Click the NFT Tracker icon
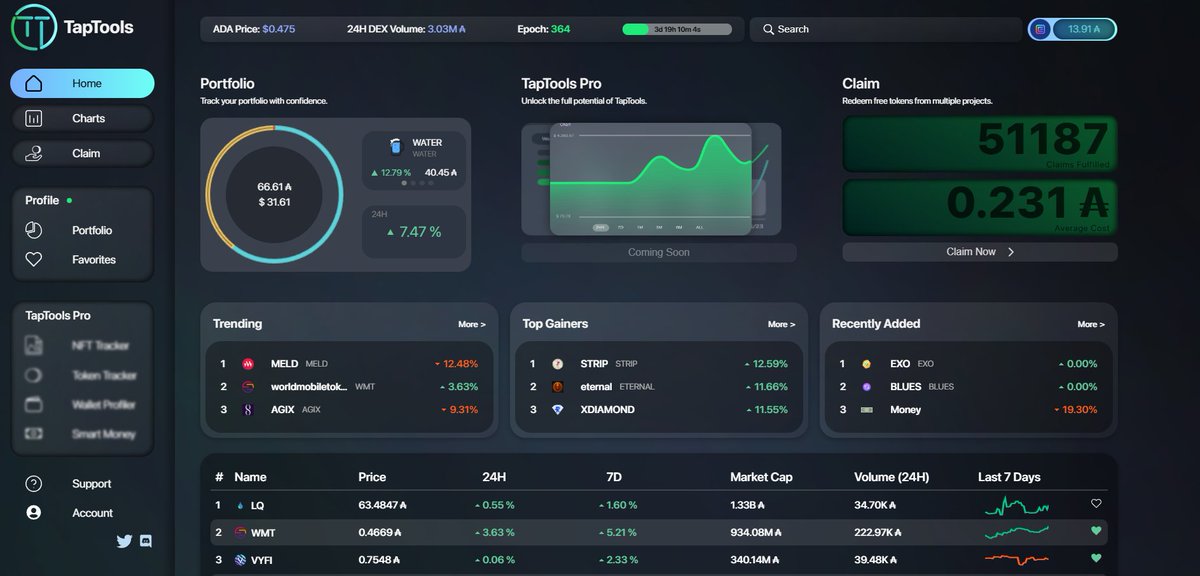Image resolution: width=1200 pixels, height=576 pixels. coord(34,345)
